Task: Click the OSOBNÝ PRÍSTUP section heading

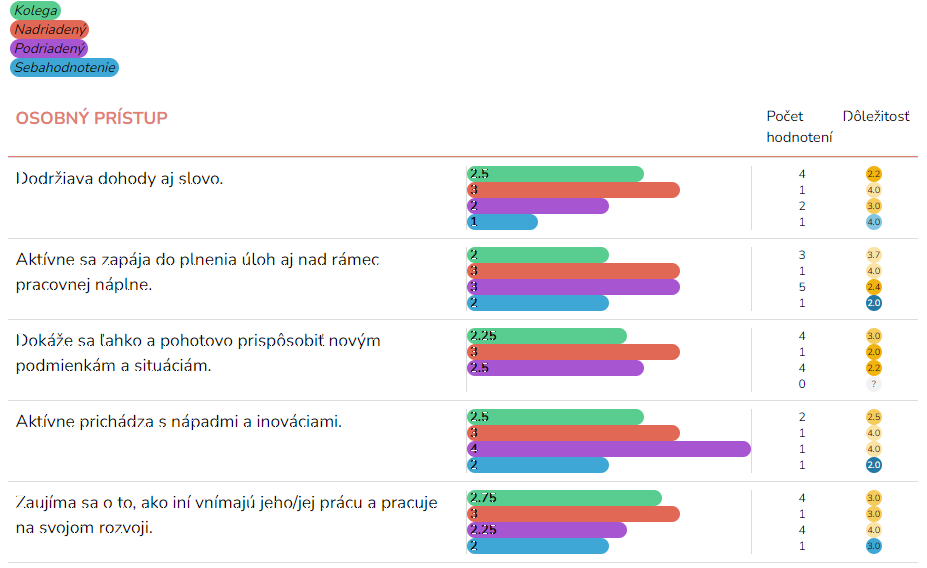Action: tap(92, 118)
